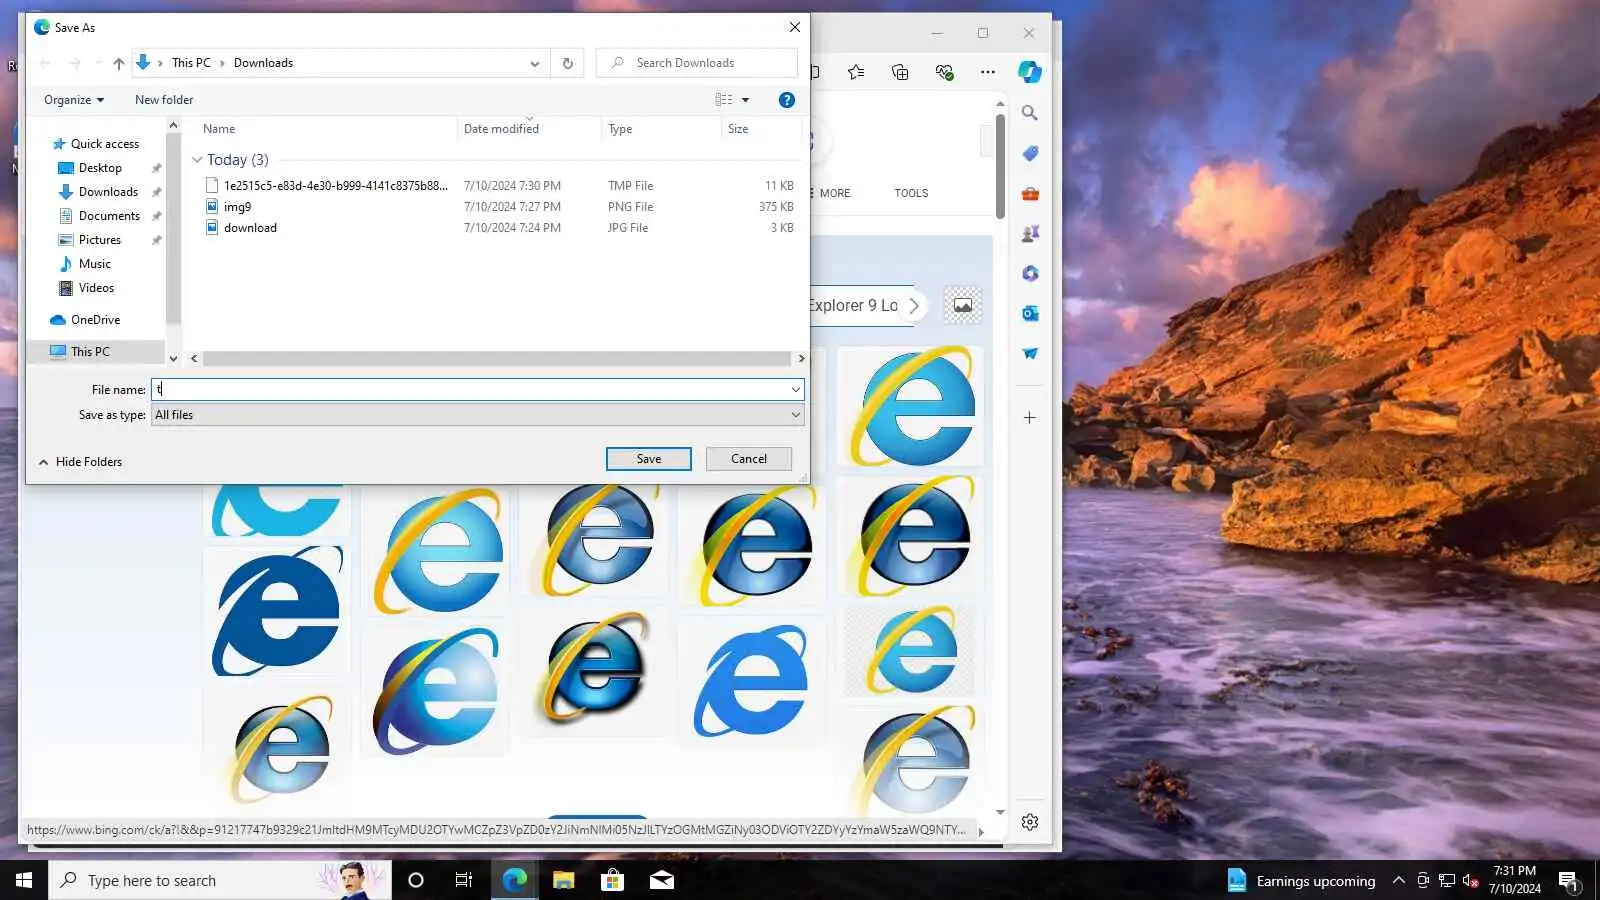
Task: Launch visual search image icon
Action: click(963, 306)
